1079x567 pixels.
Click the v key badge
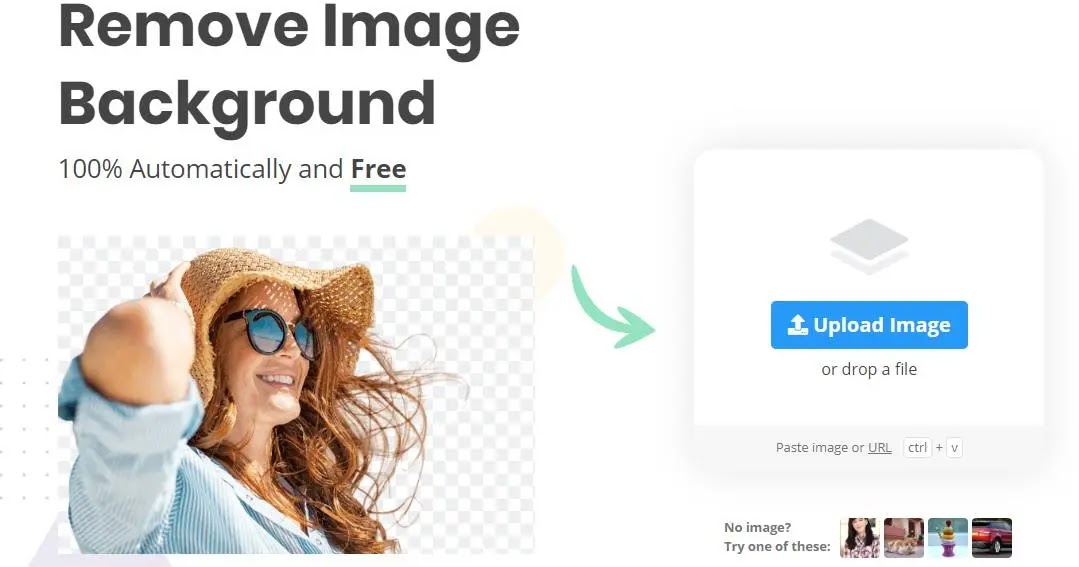954,447
